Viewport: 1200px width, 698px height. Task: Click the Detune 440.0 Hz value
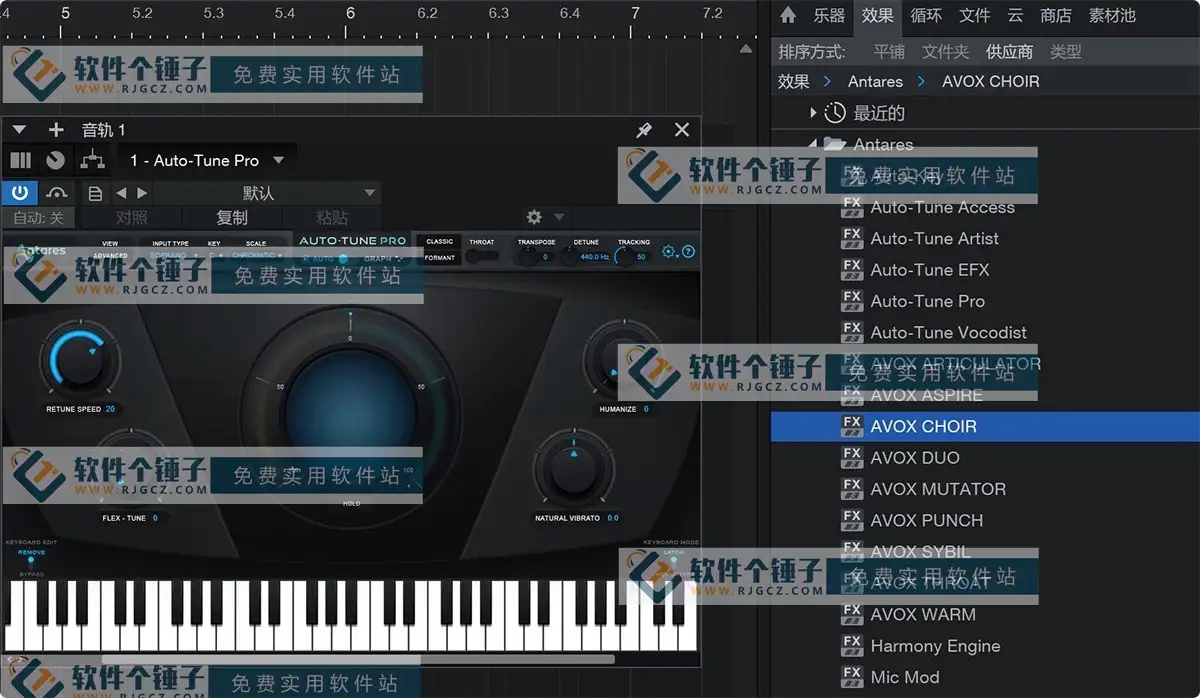tap(594, 257)
